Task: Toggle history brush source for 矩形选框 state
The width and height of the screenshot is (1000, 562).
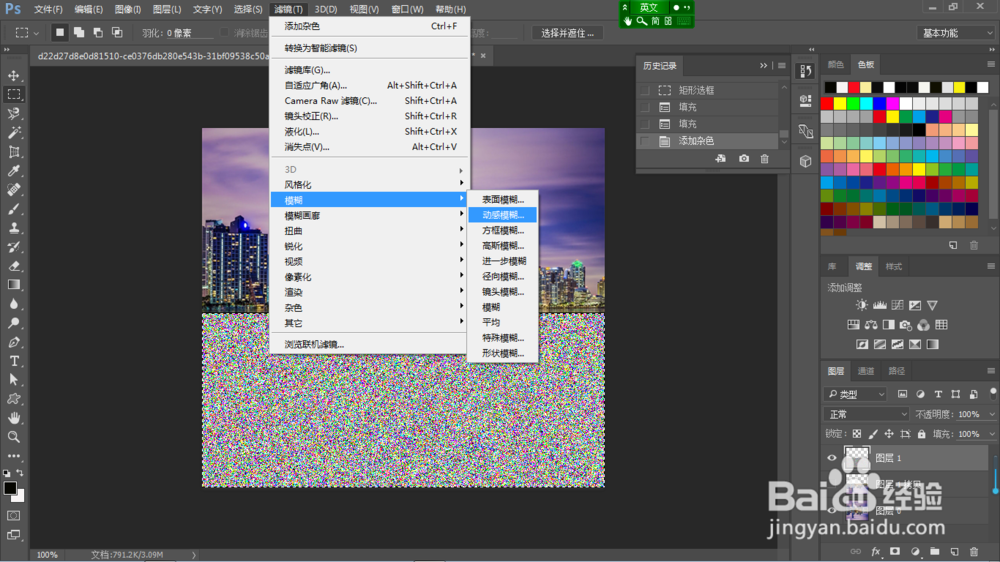Action: click(x=645, y=91)
